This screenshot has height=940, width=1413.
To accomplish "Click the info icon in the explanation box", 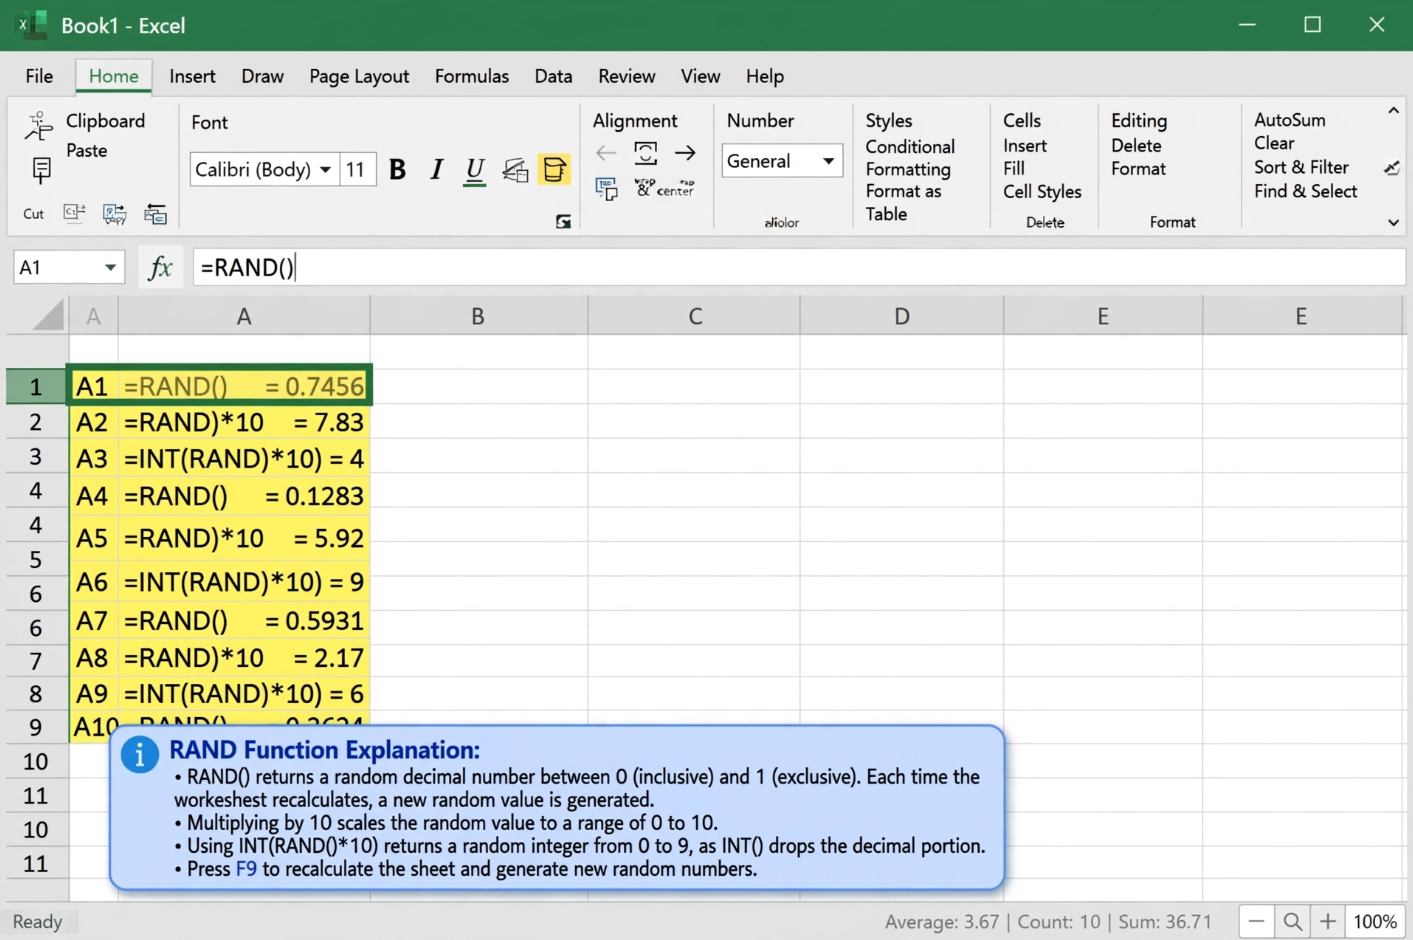I will [140, 755].
